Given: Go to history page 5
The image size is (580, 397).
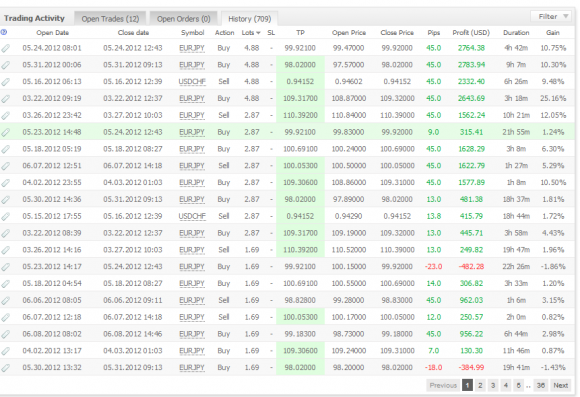Looking at the screenshot, I should [518, 386].
